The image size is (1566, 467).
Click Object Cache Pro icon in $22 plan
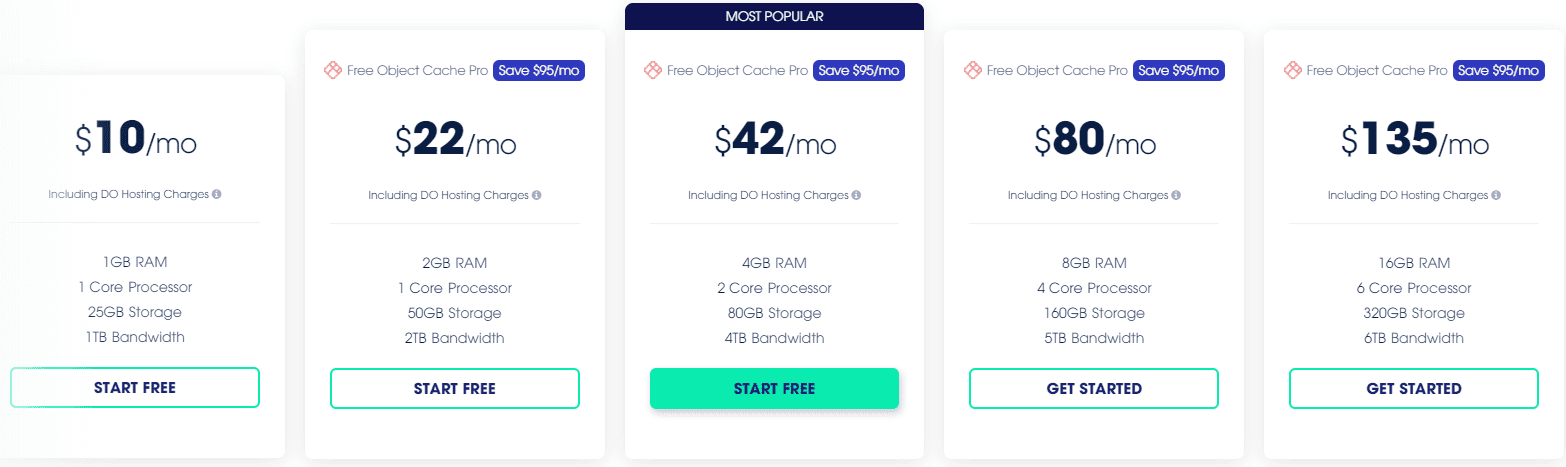click(333, 70)
